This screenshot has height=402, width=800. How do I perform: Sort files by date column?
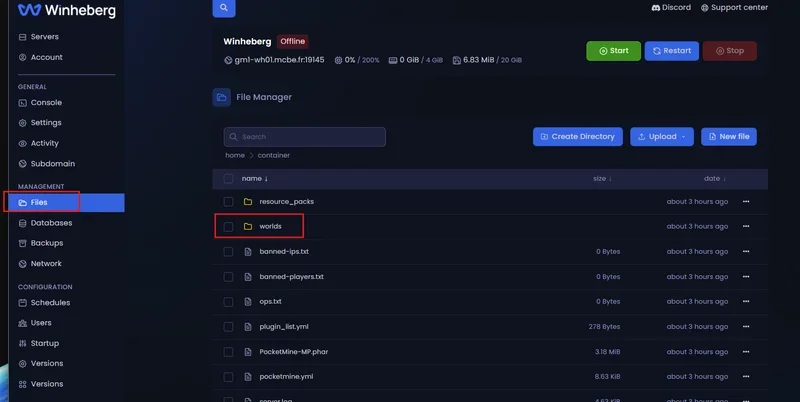pos(714,179)
